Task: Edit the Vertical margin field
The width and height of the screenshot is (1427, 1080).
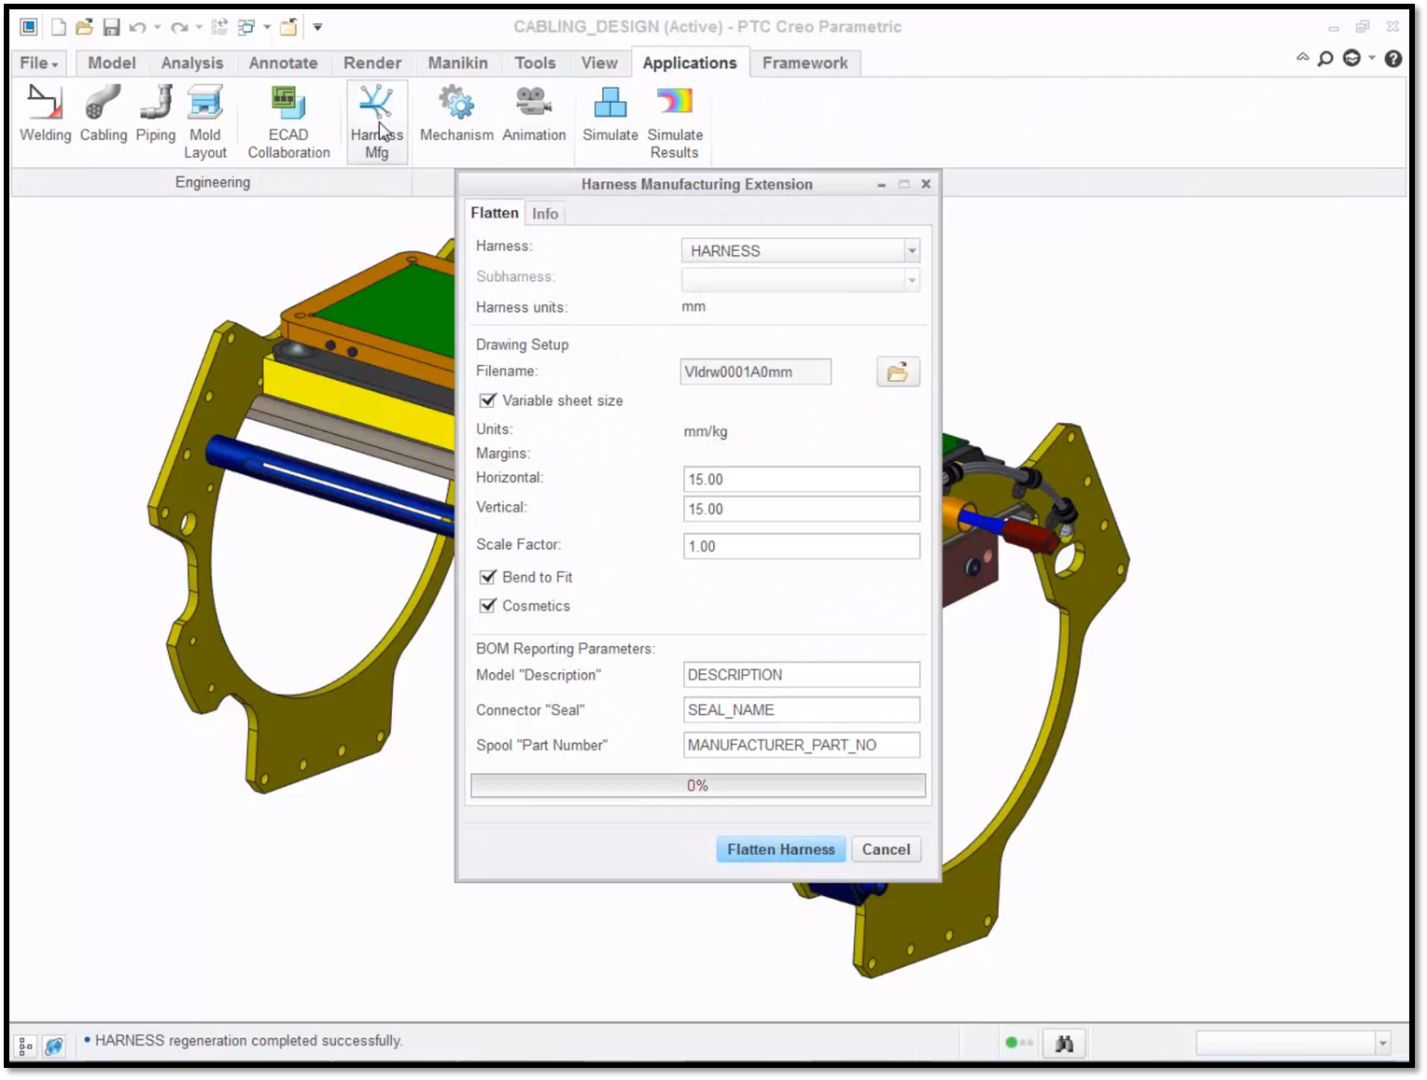Action: point(801,509)
